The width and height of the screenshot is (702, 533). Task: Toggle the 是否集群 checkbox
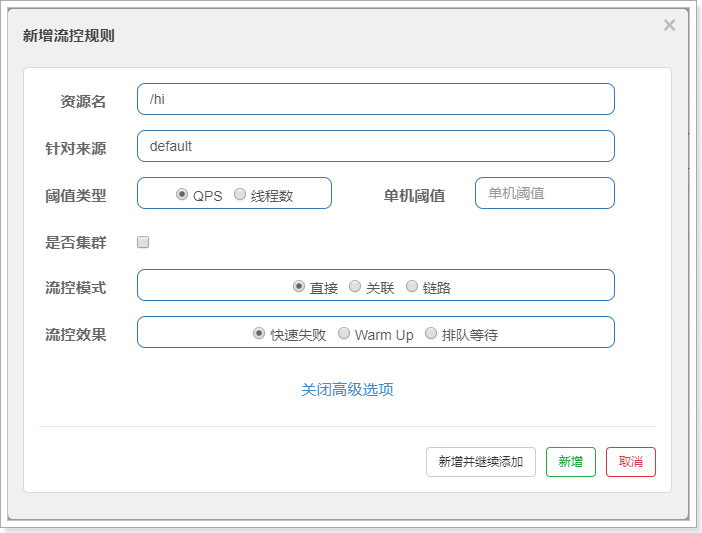(143, 242)
